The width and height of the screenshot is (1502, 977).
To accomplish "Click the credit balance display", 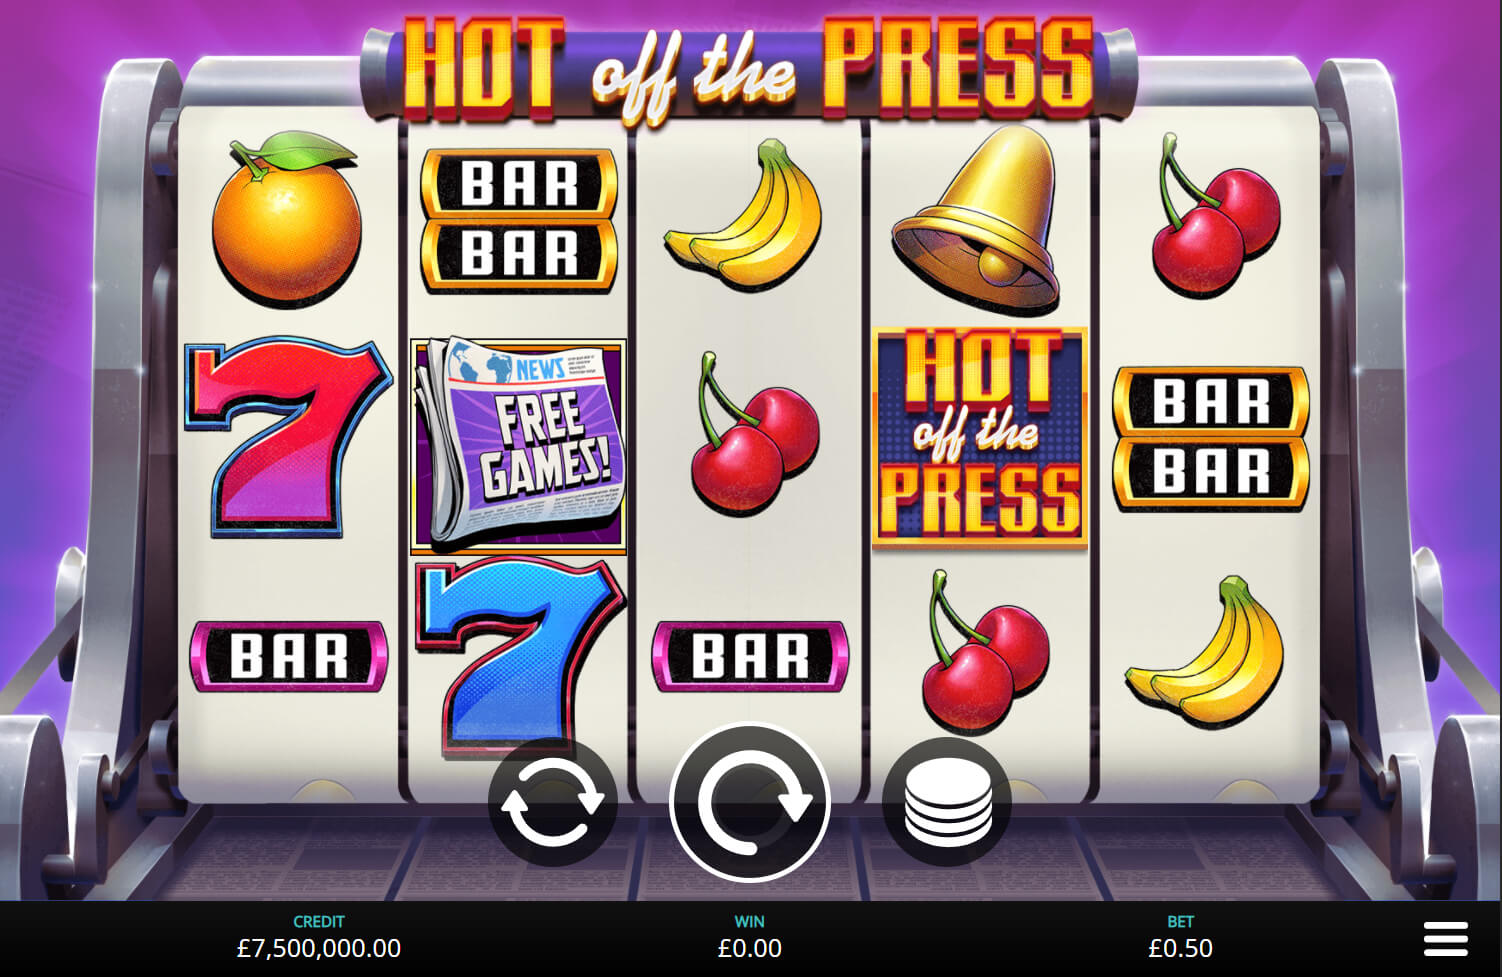I will tap(319, 938).
